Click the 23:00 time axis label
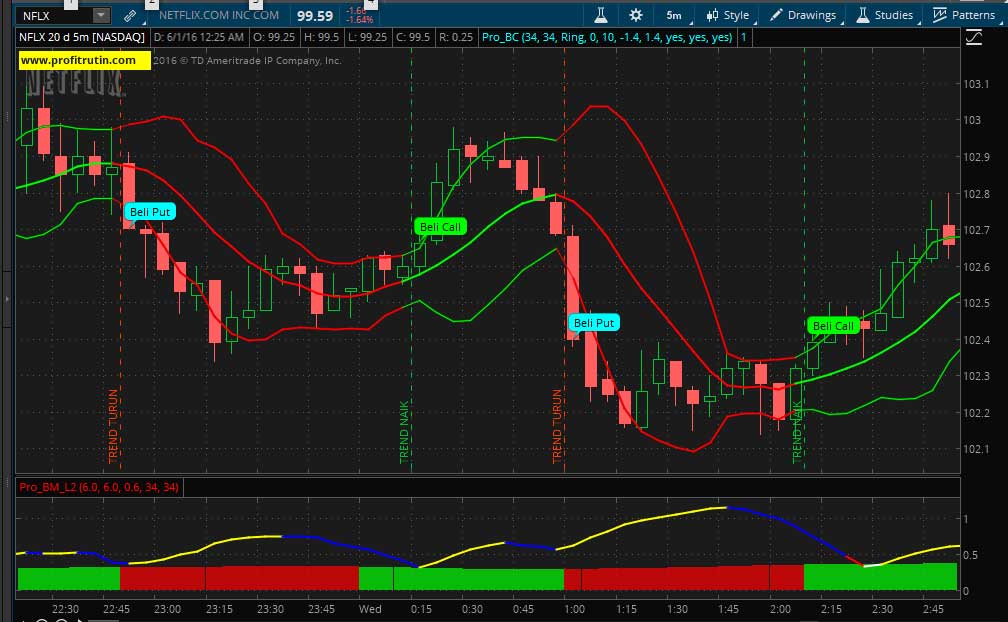The width and height of the screenshot is (1008, 622). pos(167,609)
